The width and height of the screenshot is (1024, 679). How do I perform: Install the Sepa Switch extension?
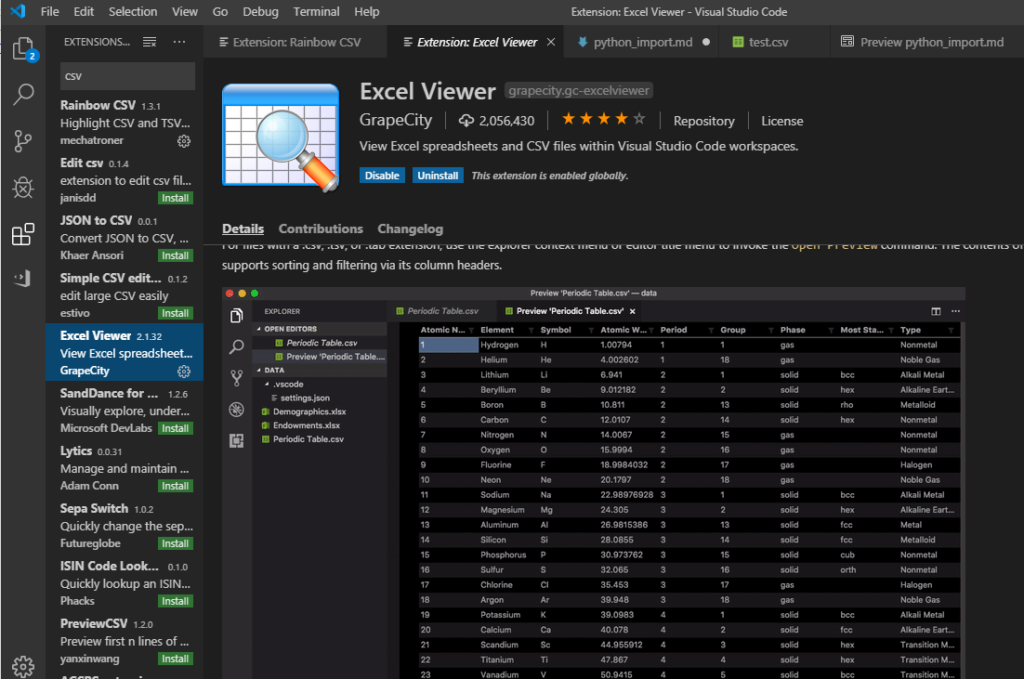[176, 543]
